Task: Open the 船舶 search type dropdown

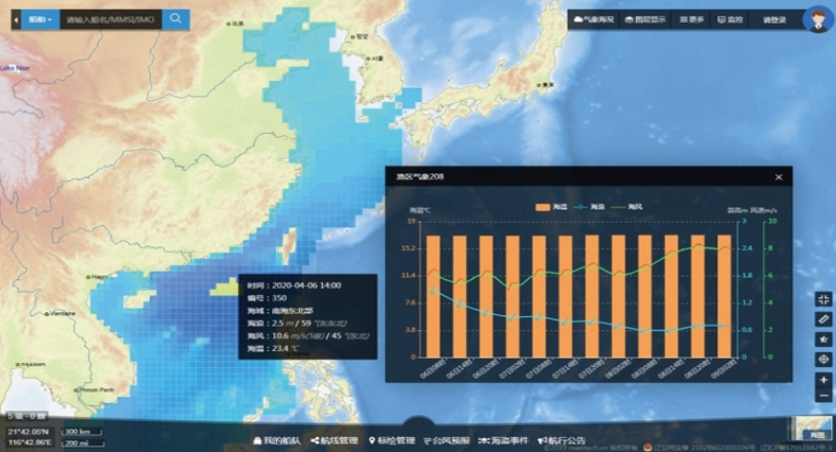Action: pos(41,19)
